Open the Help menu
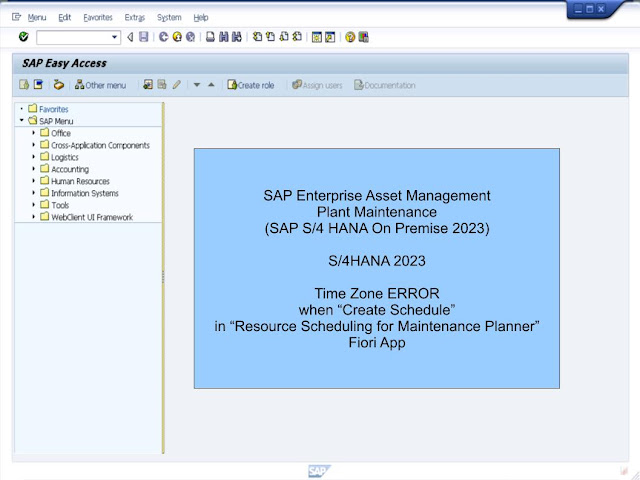This screenshot has width=640, height=480. (200, 18)
